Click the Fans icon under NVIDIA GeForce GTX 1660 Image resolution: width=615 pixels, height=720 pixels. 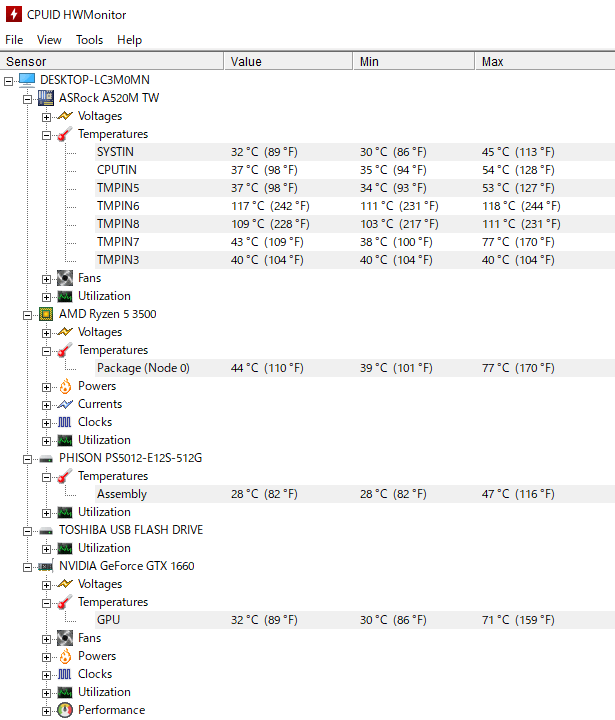tap(65, 638)
